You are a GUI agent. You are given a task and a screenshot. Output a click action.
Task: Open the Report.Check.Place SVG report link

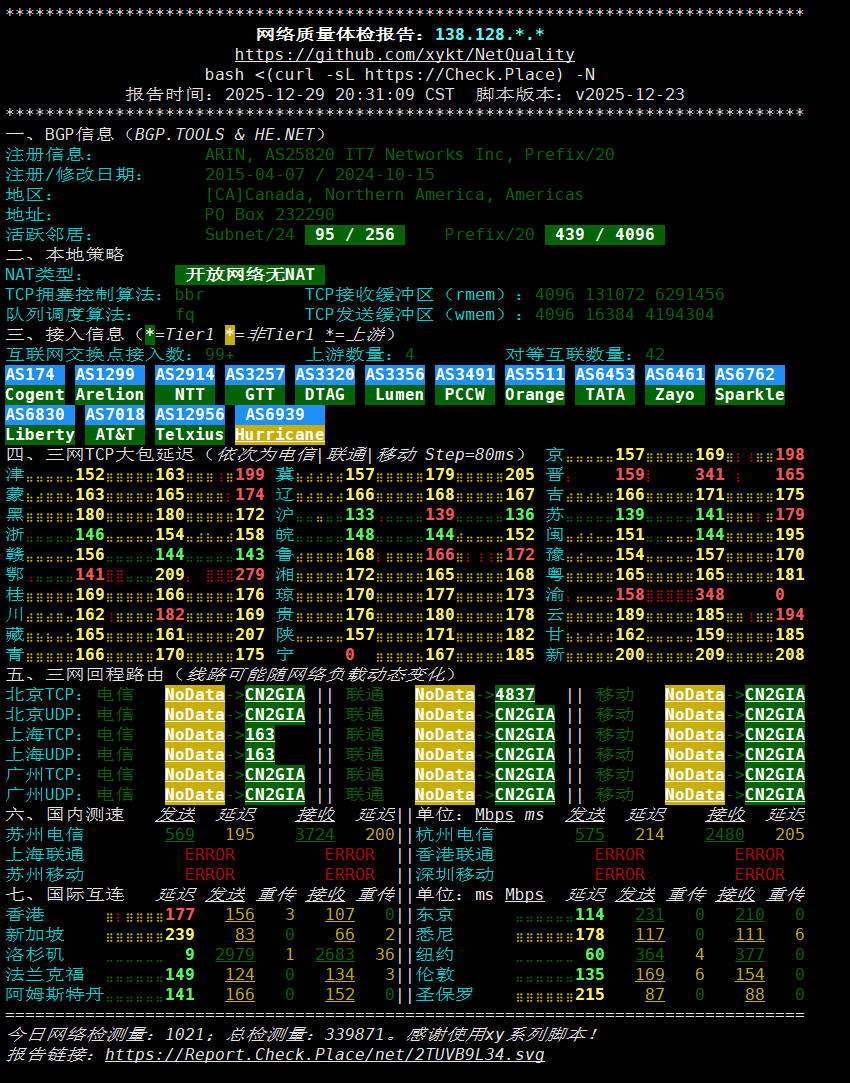coord(324,1054)
